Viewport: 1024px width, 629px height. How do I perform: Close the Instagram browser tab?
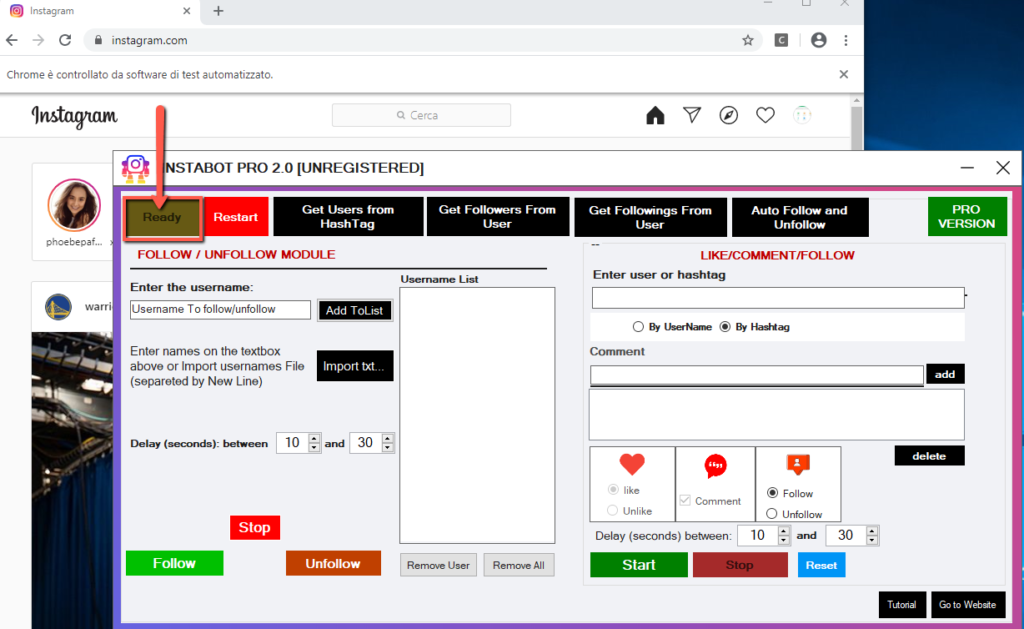click(187, 11)
